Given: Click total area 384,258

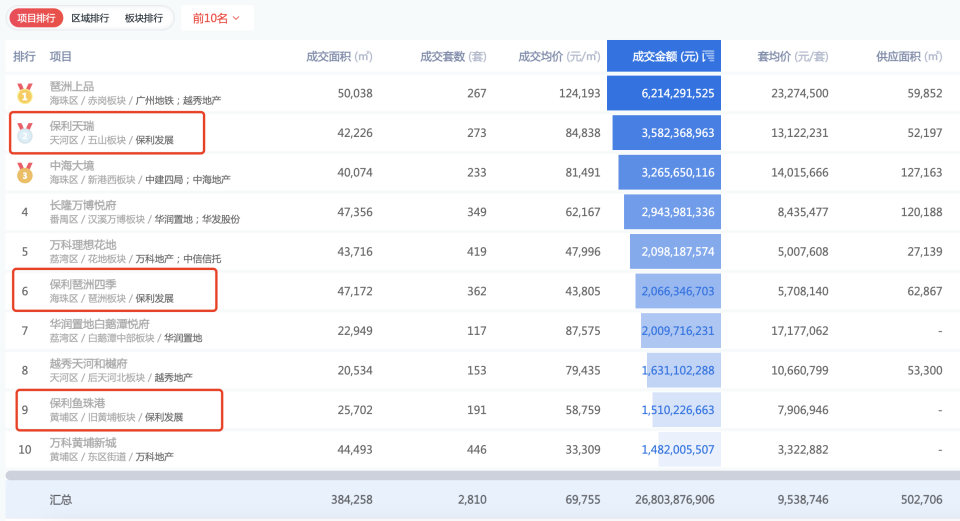Looking at the screenshot, I should tap(351, 500).
